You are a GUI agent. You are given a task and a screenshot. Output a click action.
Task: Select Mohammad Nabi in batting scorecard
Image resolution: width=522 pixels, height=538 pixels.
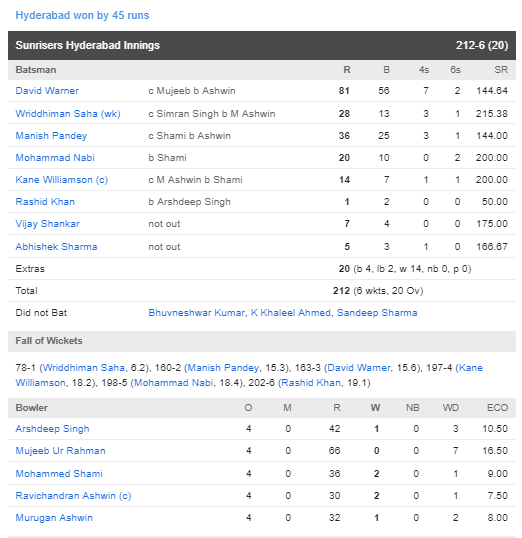[55, 157]
